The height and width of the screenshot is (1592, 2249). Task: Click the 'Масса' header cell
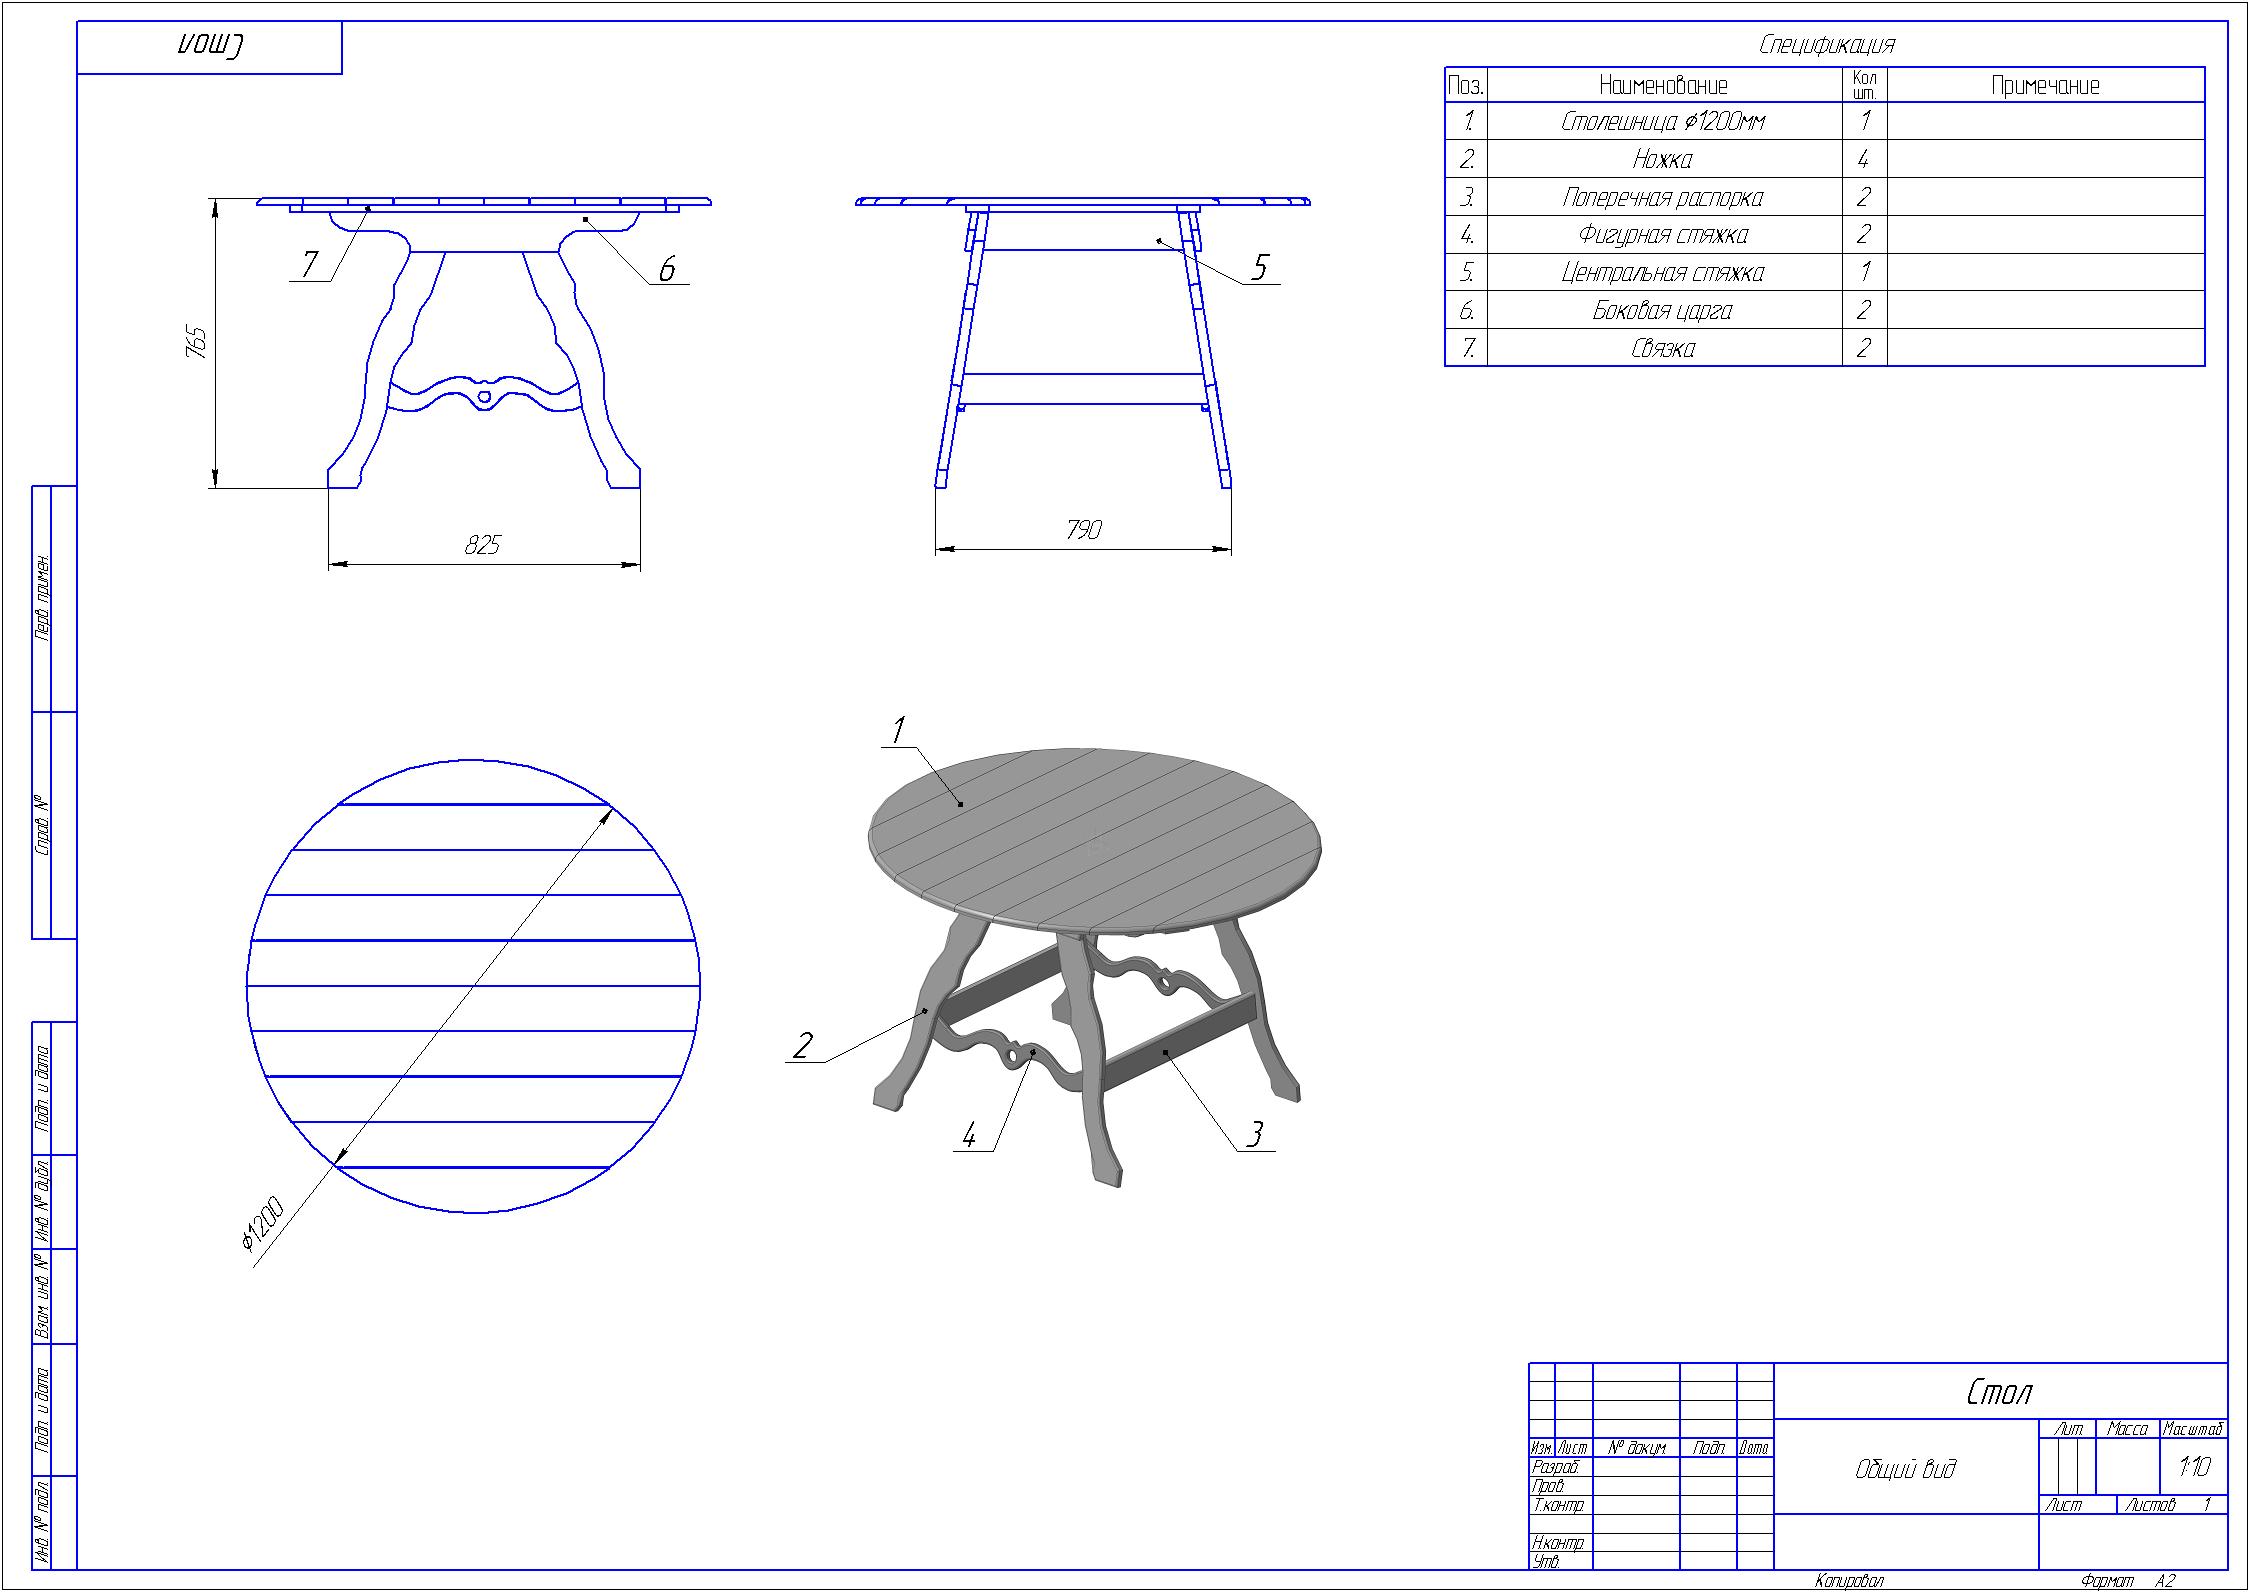2127,1430
